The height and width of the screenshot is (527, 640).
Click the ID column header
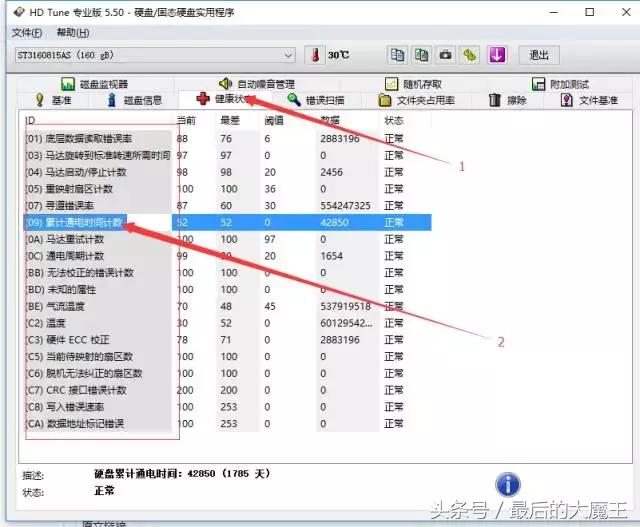[x=30, y=120]
